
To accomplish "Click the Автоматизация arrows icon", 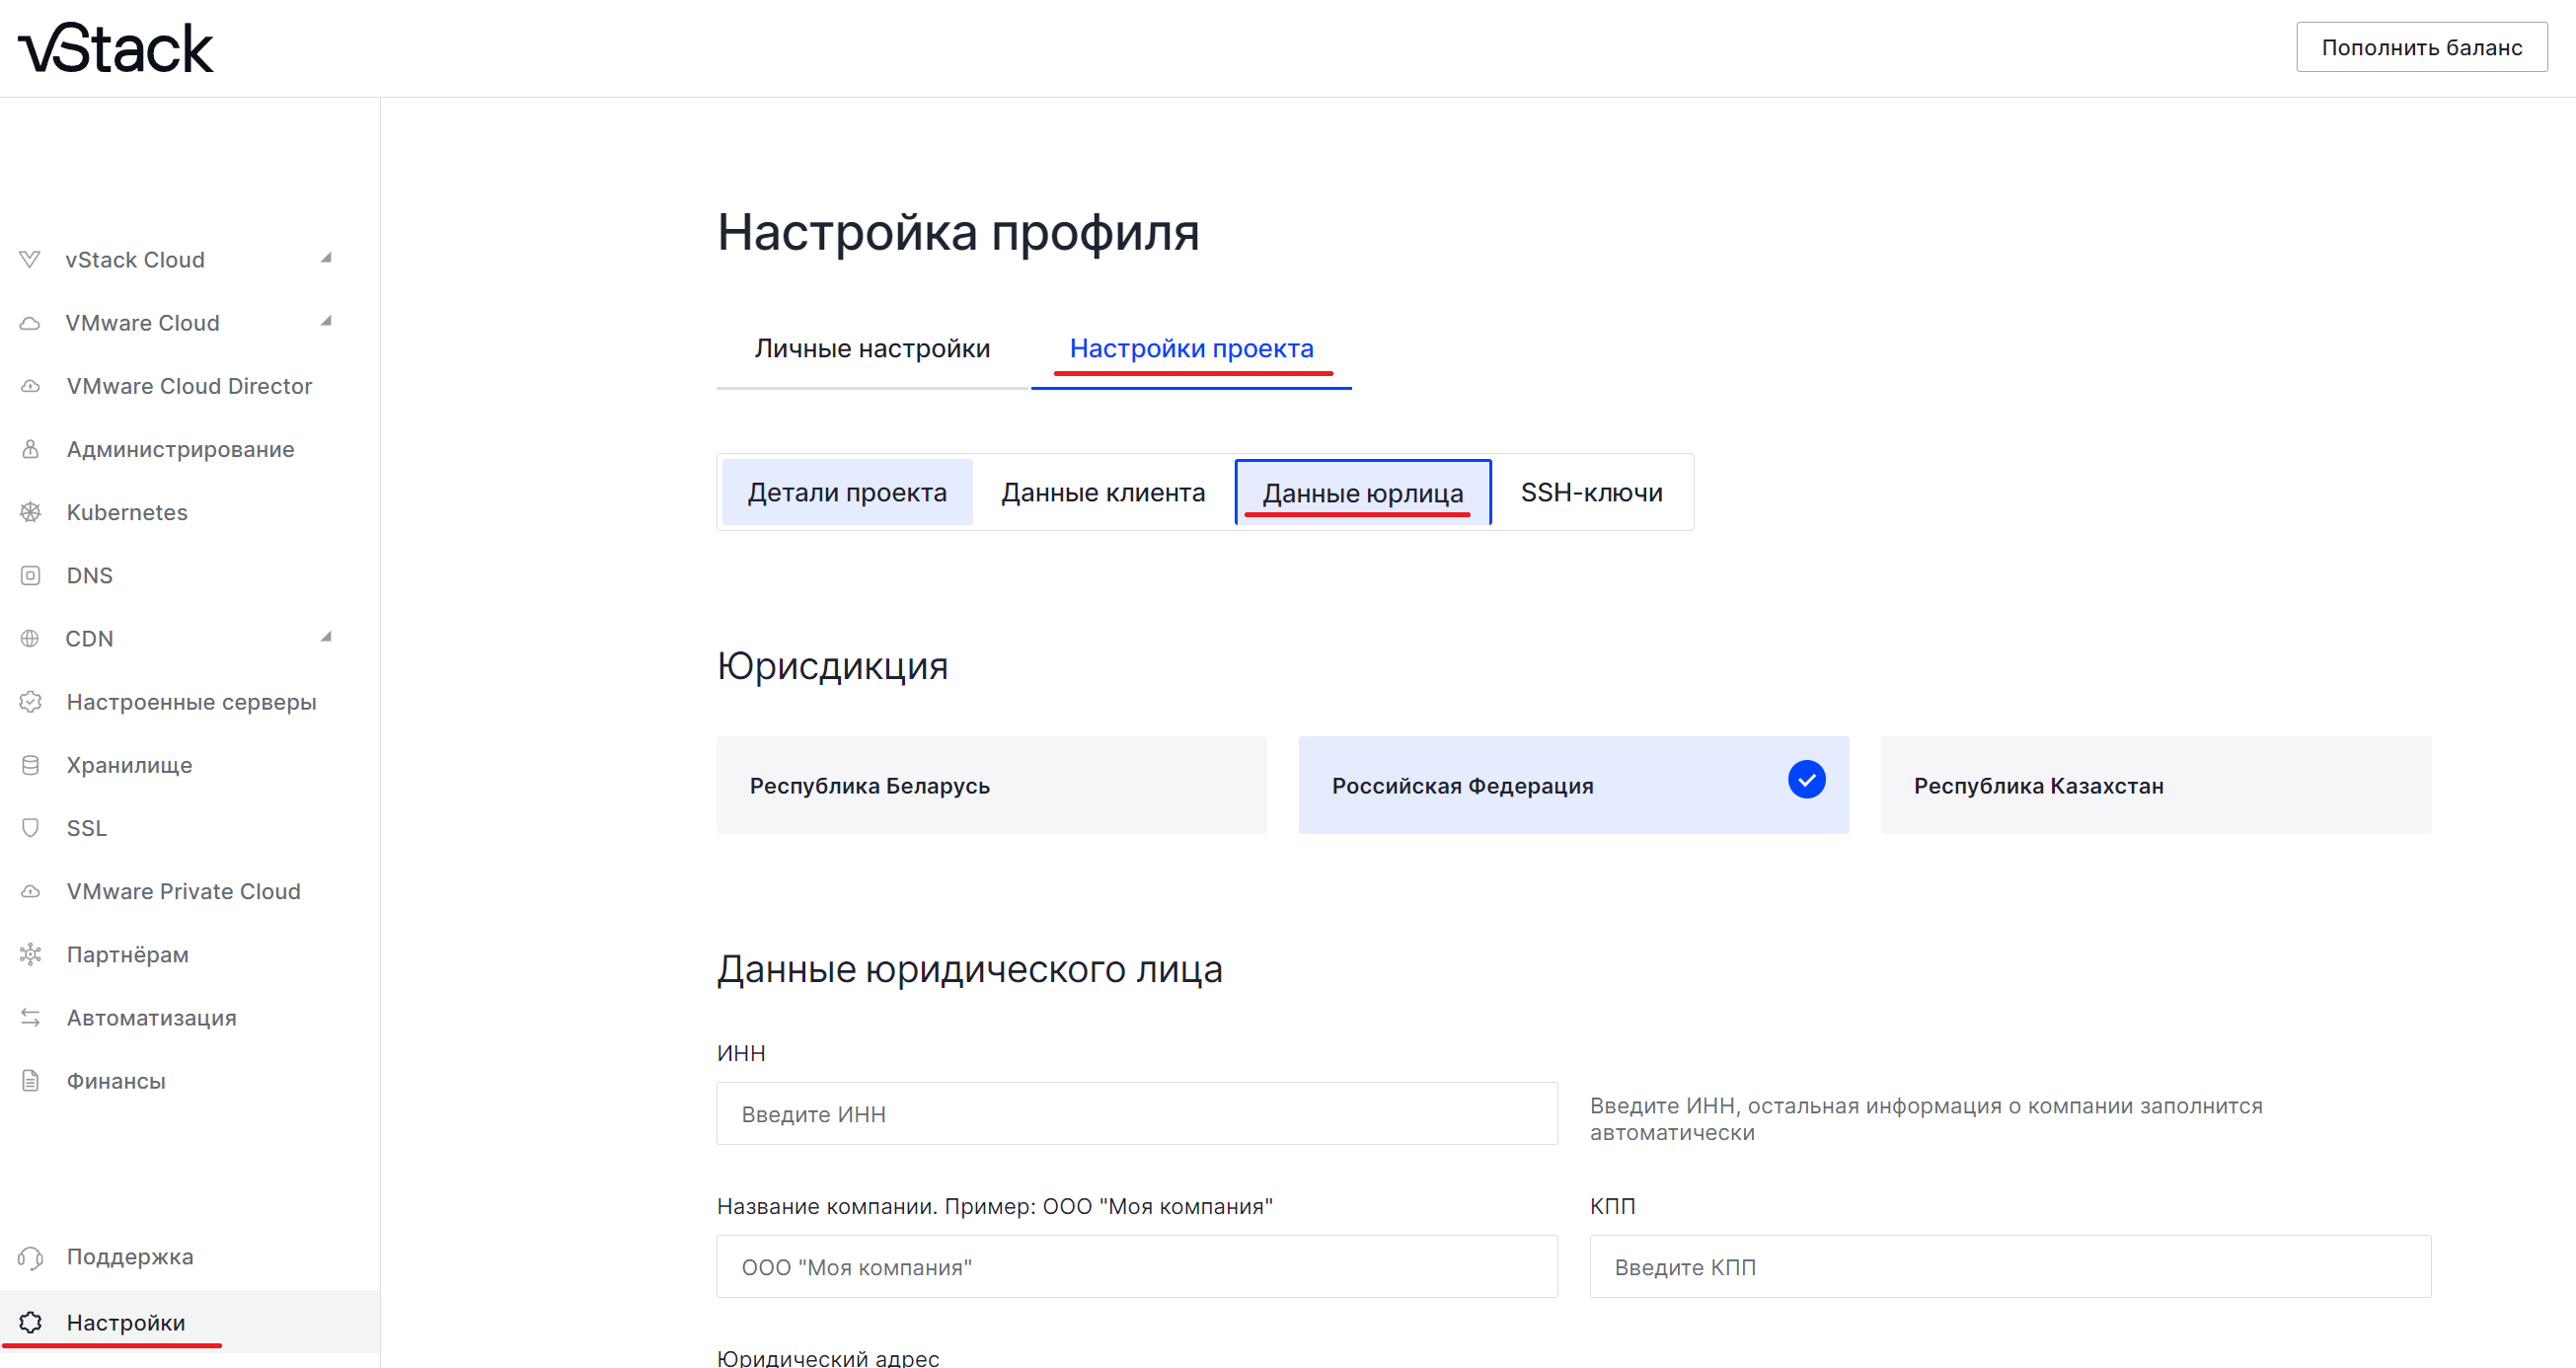I will click(x=30, y=1017).
